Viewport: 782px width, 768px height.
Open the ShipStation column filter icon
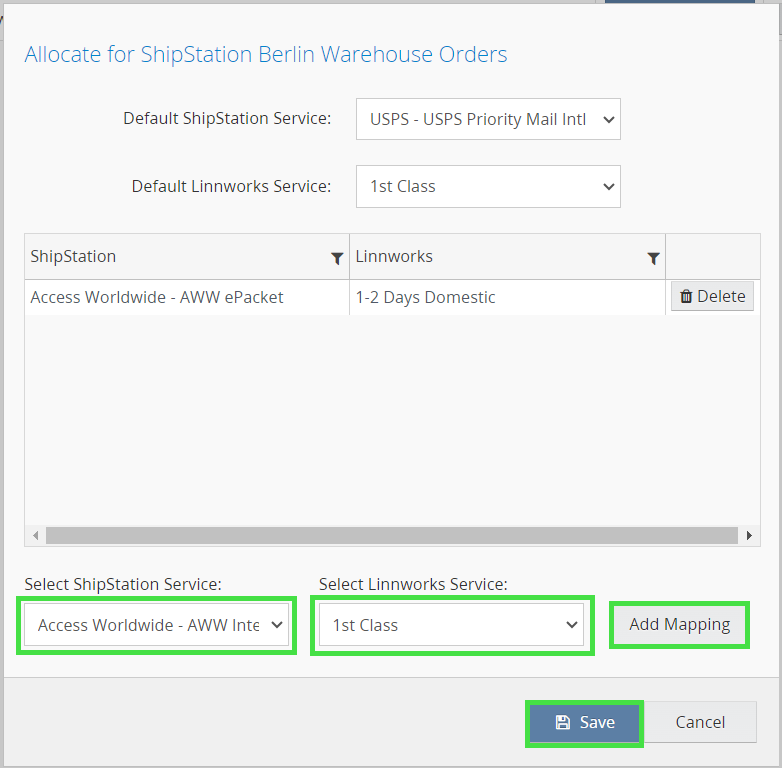337,258
